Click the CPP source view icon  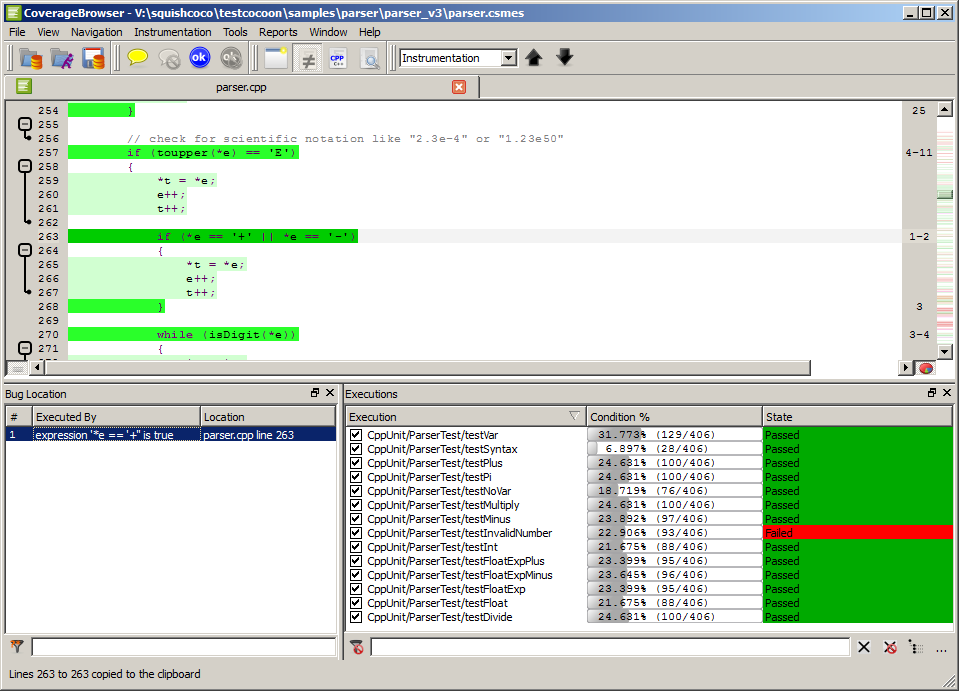pyautogui.click(x=338, y=58)
